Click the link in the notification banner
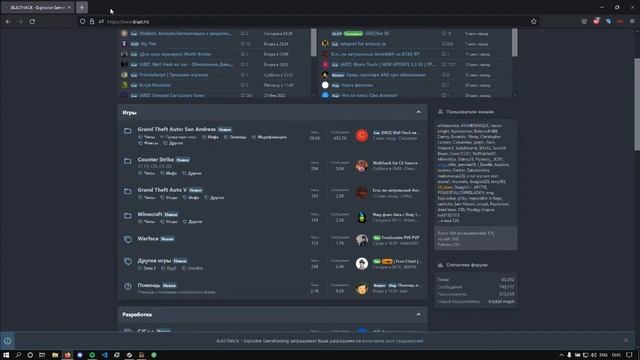 pos(392,341)
